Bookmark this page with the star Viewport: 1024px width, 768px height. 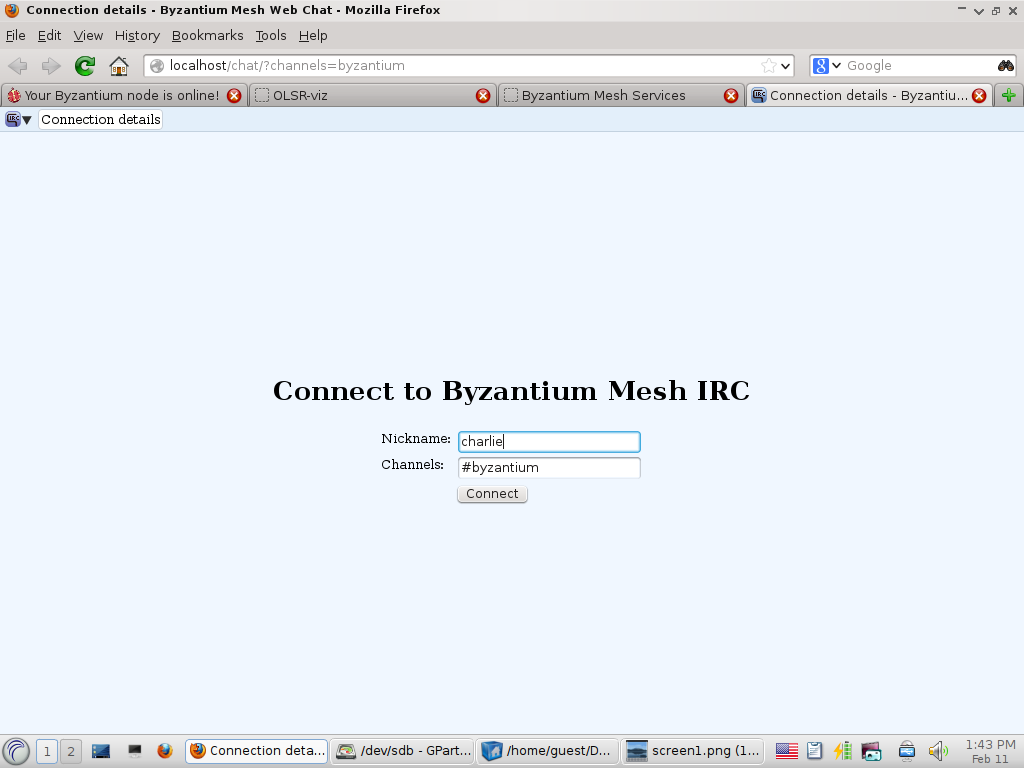pos(769,65)
